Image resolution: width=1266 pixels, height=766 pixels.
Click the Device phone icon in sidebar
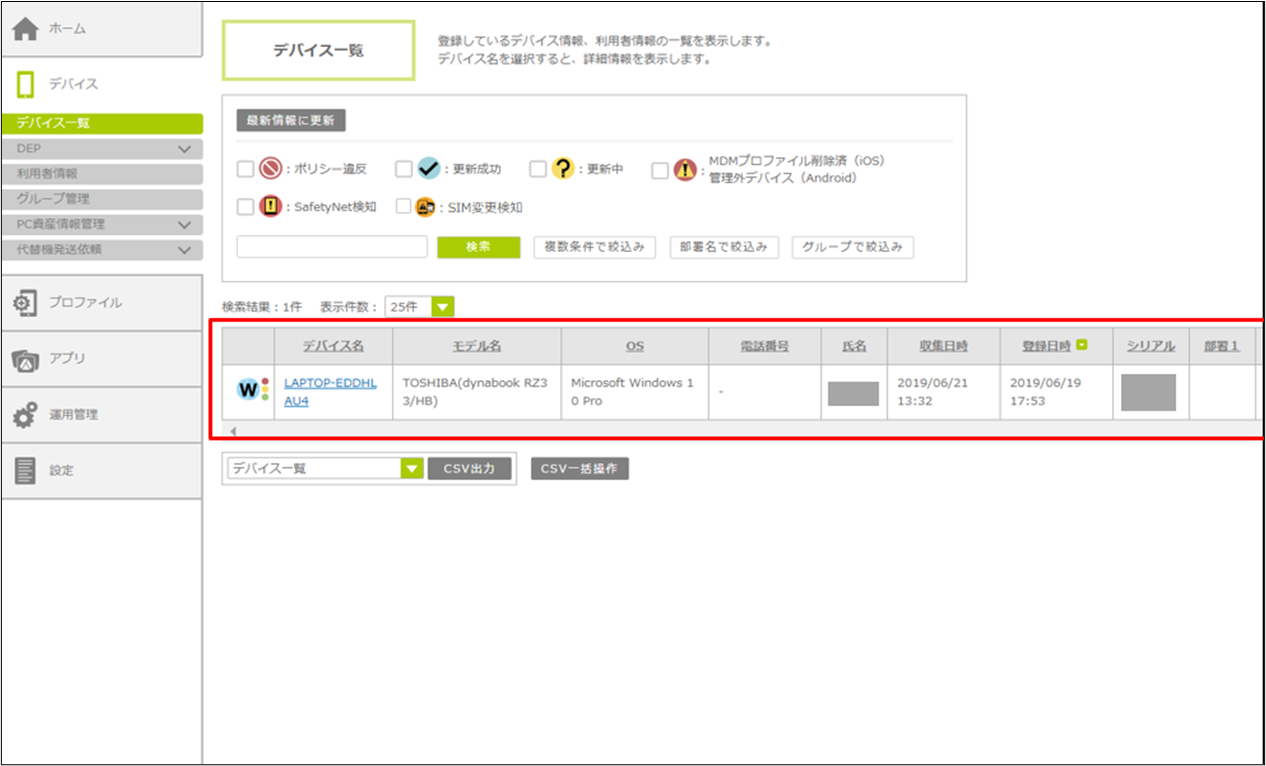point(26,85)
